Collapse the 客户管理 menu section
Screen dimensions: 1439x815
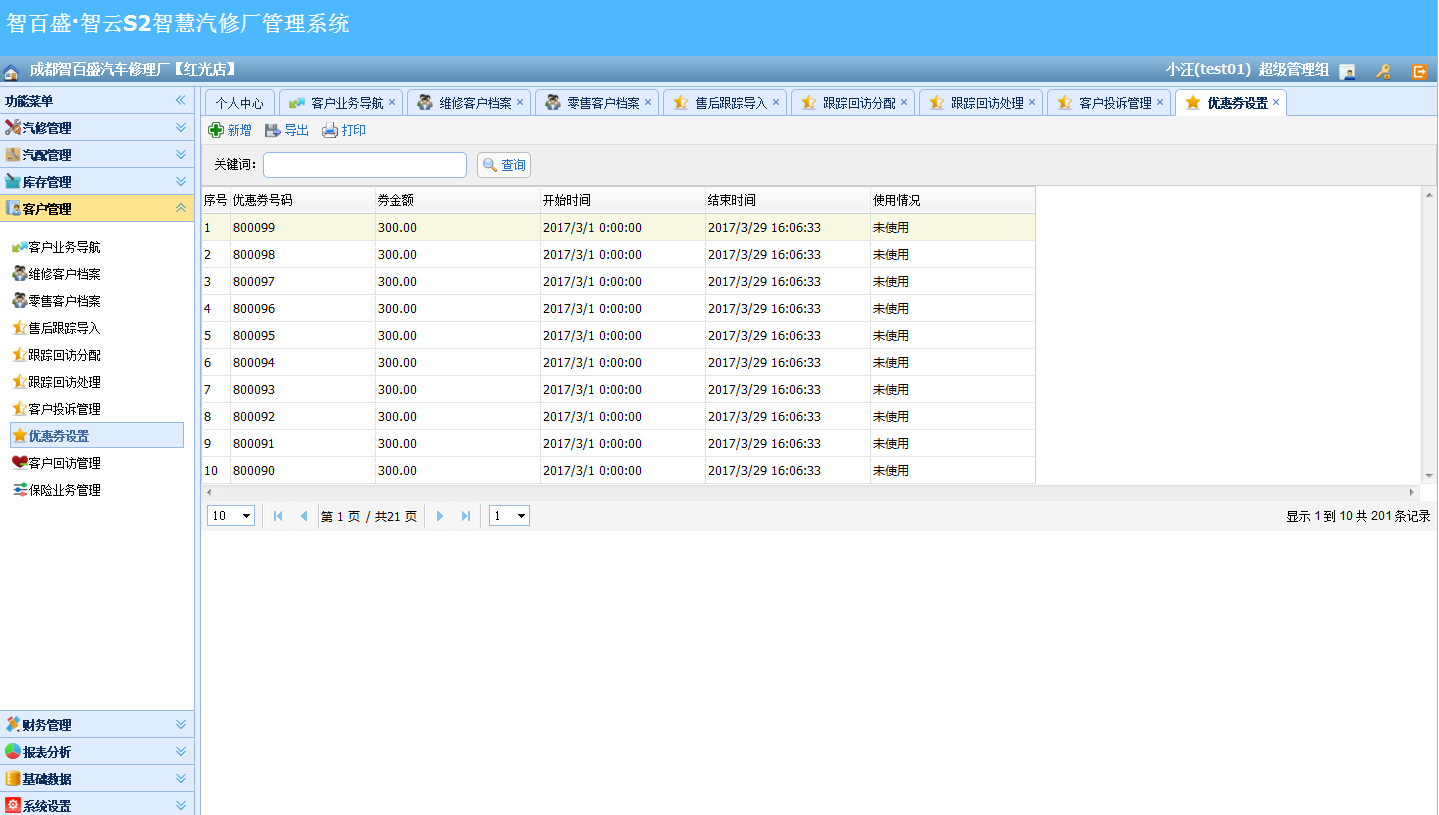(181, 208)
